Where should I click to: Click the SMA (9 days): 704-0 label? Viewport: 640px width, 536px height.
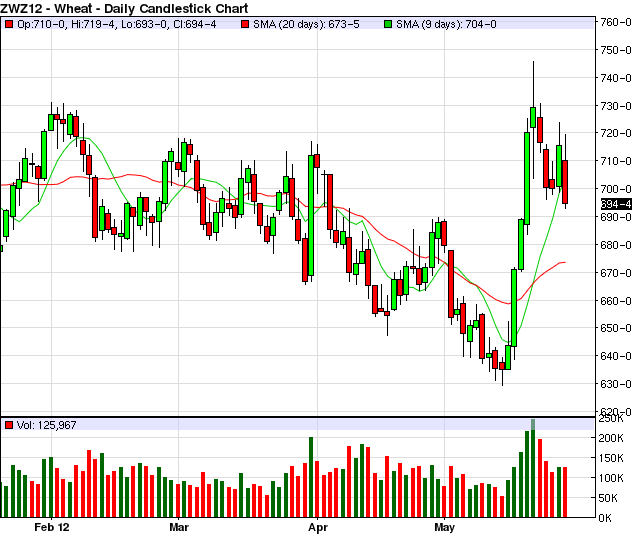[446, 24]
